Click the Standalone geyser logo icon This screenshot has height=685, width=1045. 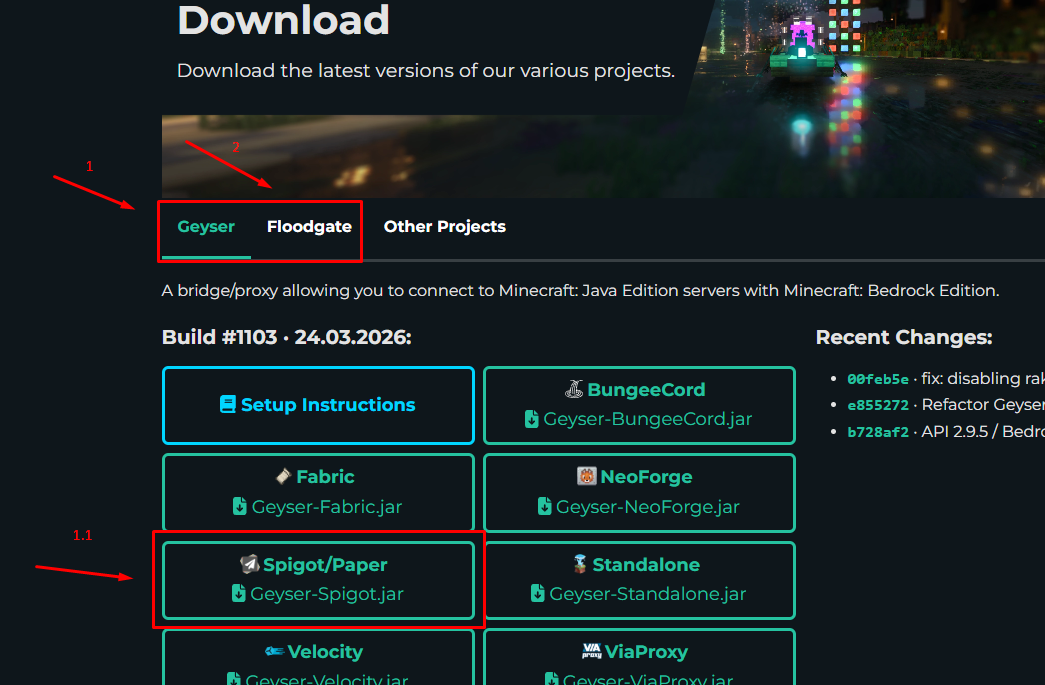coord(580,564)
